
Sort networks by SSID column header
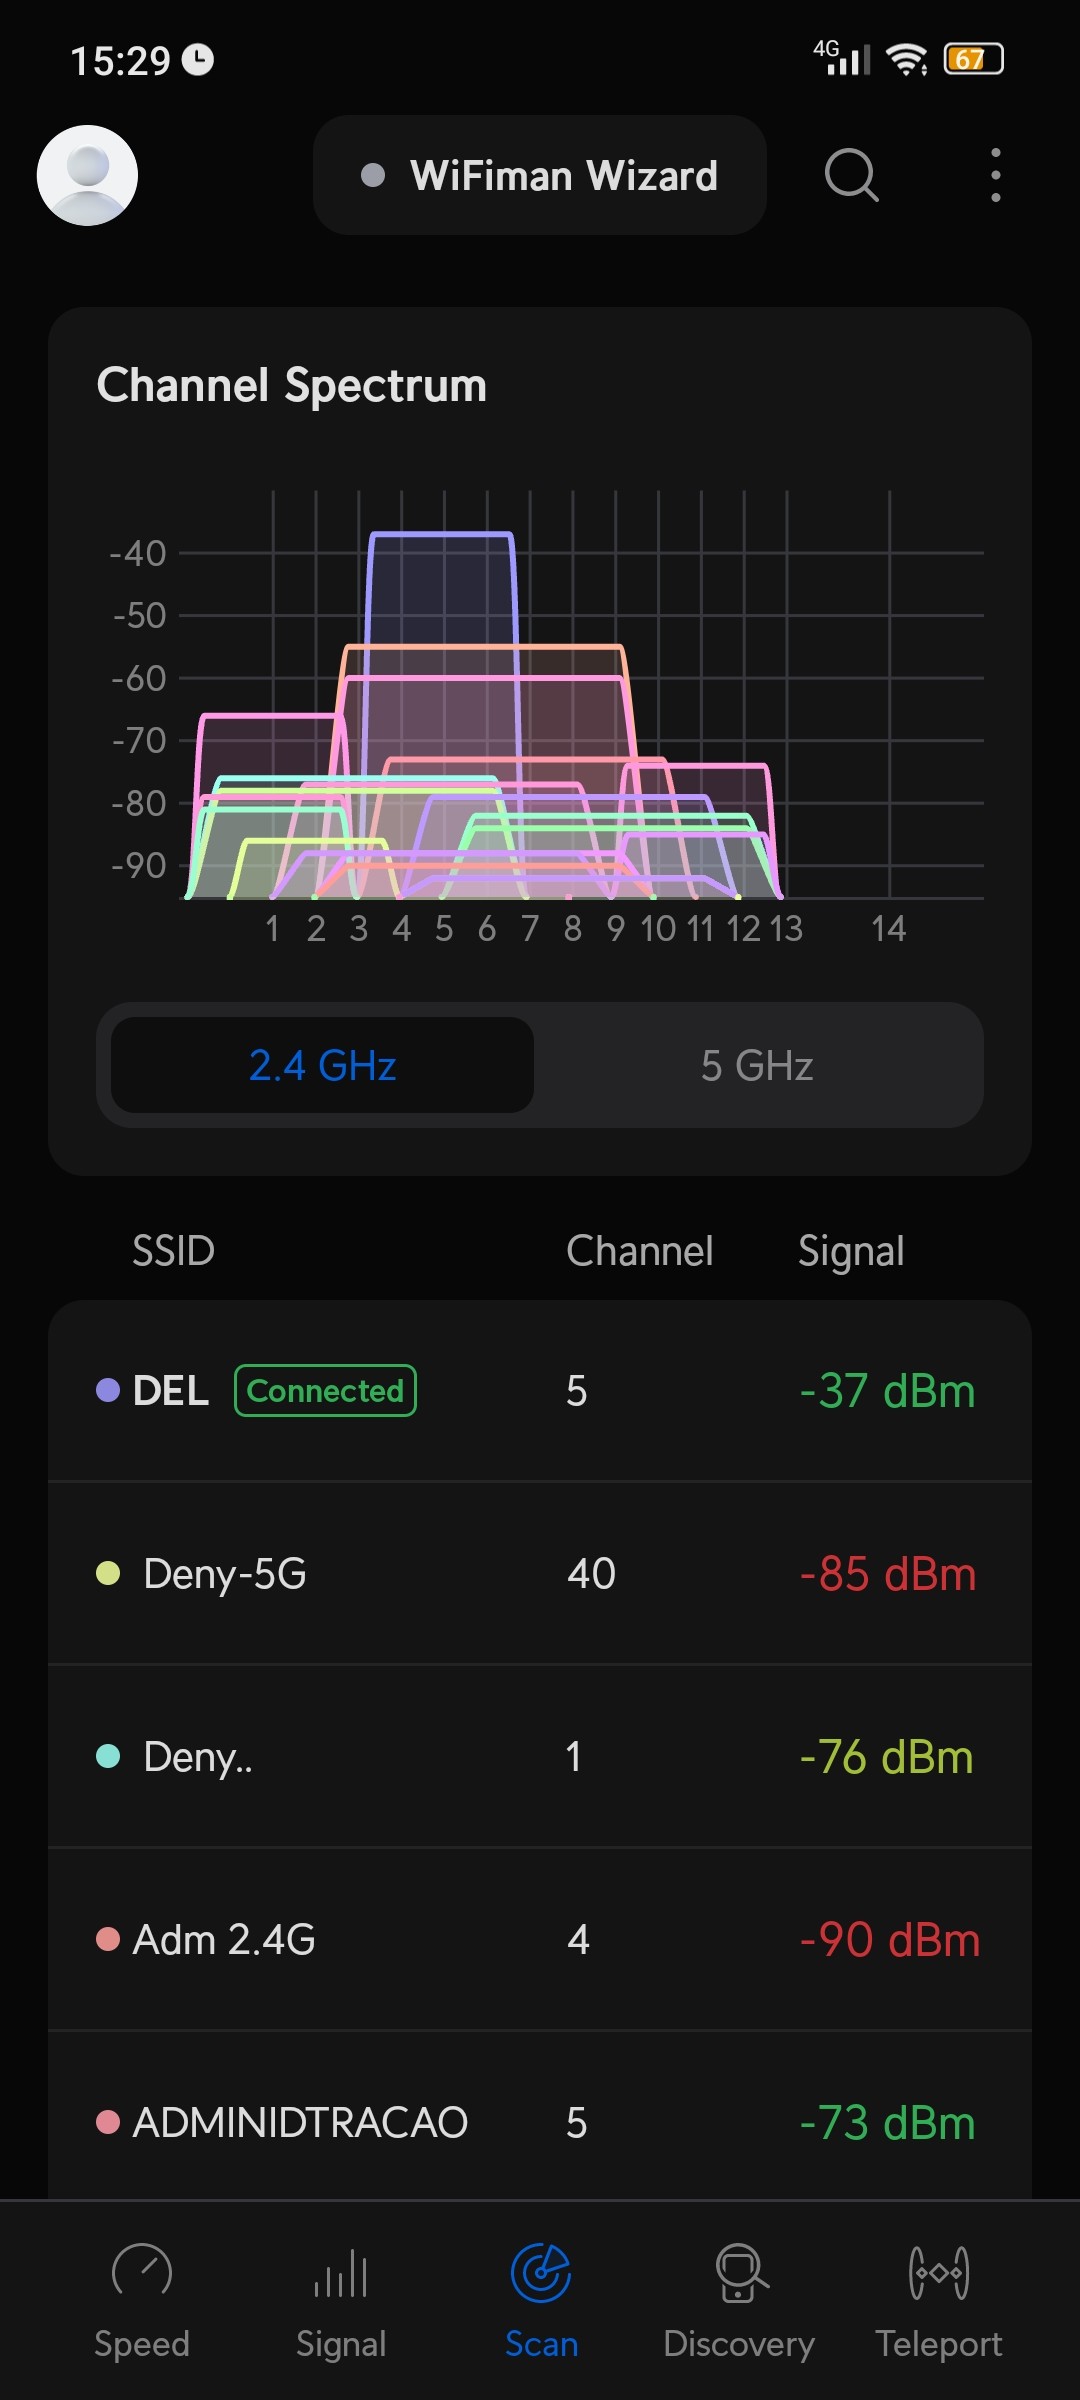(174, 1251)
